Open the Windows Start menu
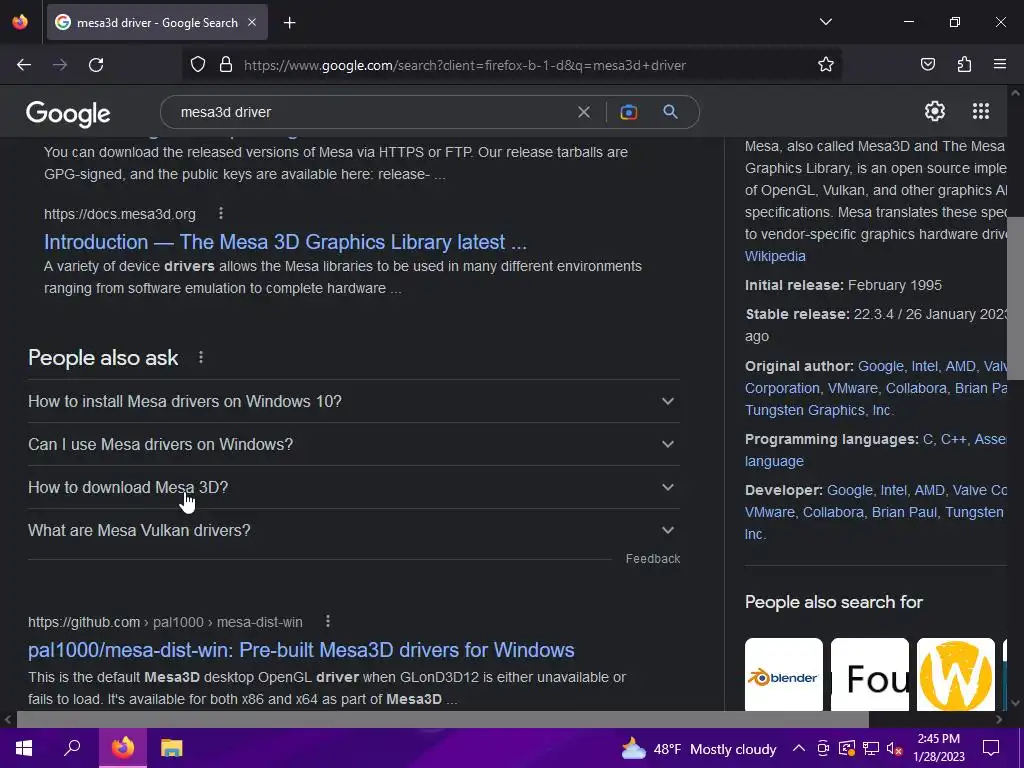The image size is (1024, 768). pyautogui.click(x=24, y=748)
